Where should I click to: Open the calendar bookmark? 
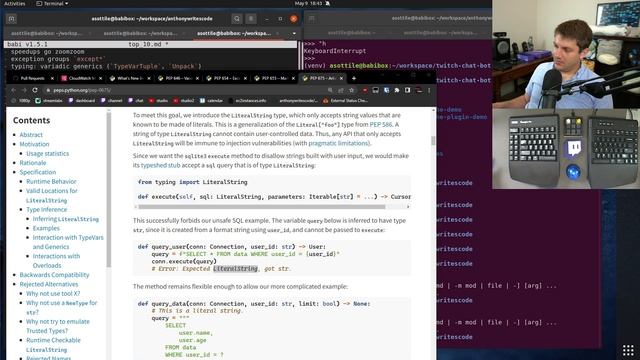[211, 100]
